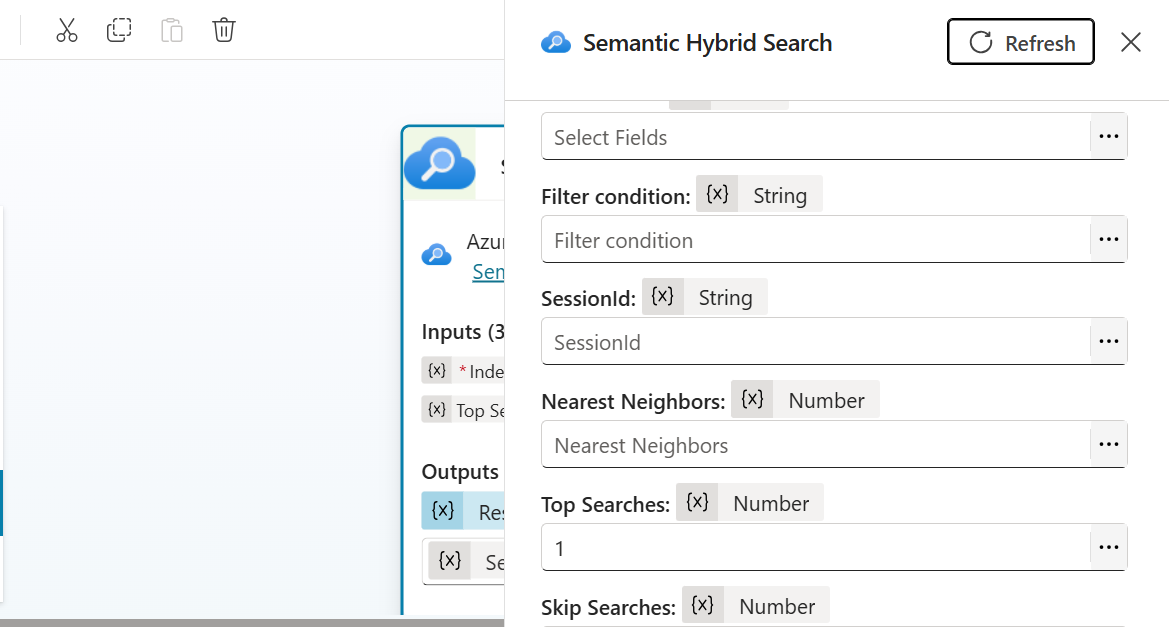The height and width of the screenshot is (627, 1169).
Task: Click the Nearest Neighbors label text
Action: point(633,402)
